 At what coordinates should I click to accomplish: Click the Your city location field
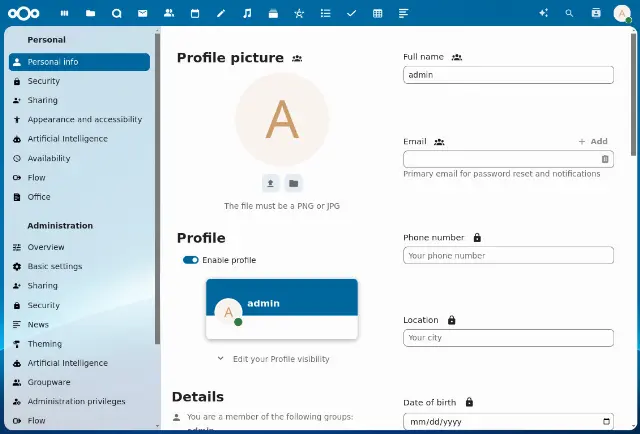point(508,338)
